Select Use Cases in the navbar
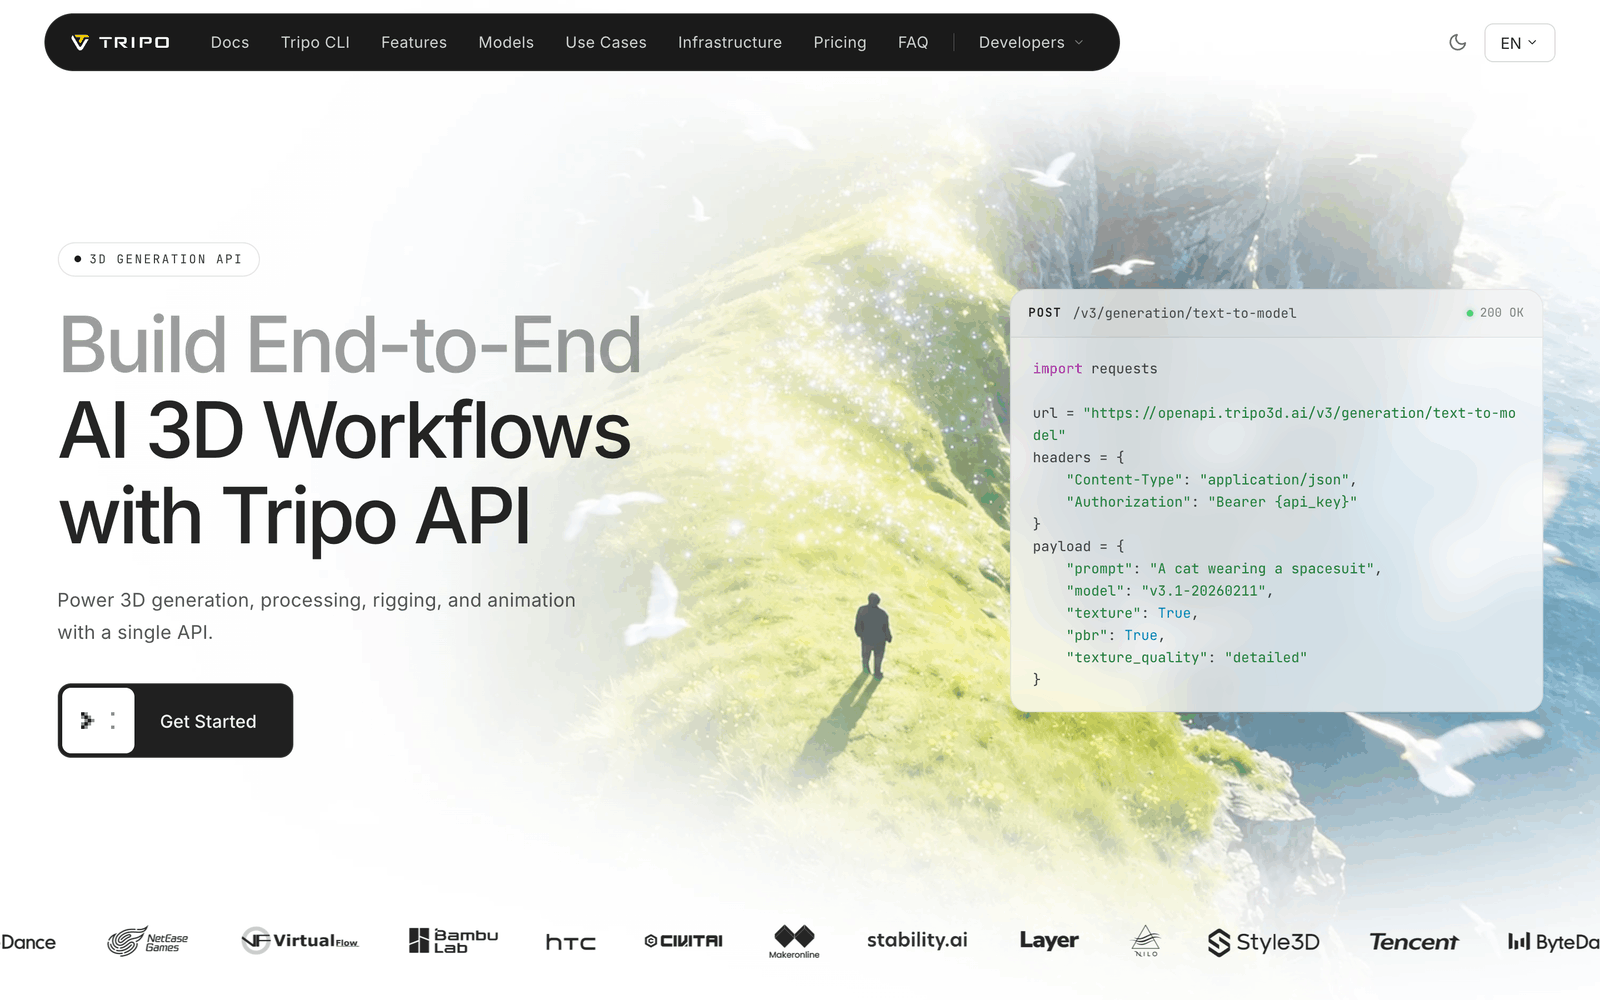Screen dimensions: 1600x1000 [x=606, y=42]
